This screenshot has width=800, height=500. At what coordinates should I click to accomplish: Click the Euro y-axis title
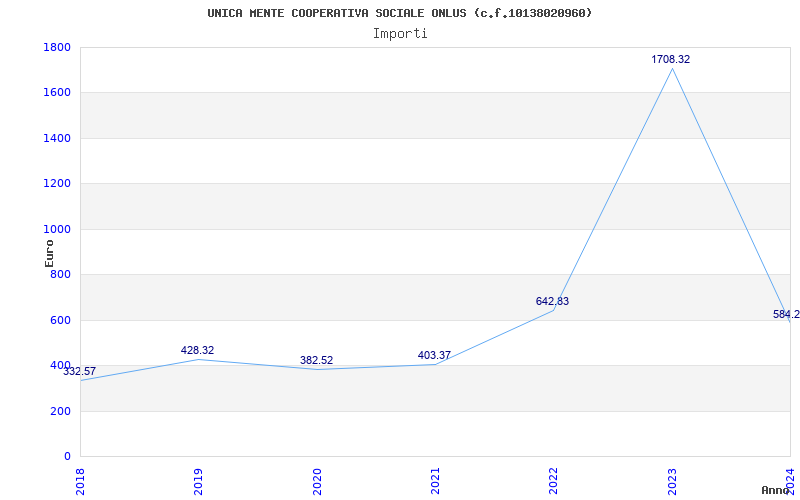[x=49, y=253]
